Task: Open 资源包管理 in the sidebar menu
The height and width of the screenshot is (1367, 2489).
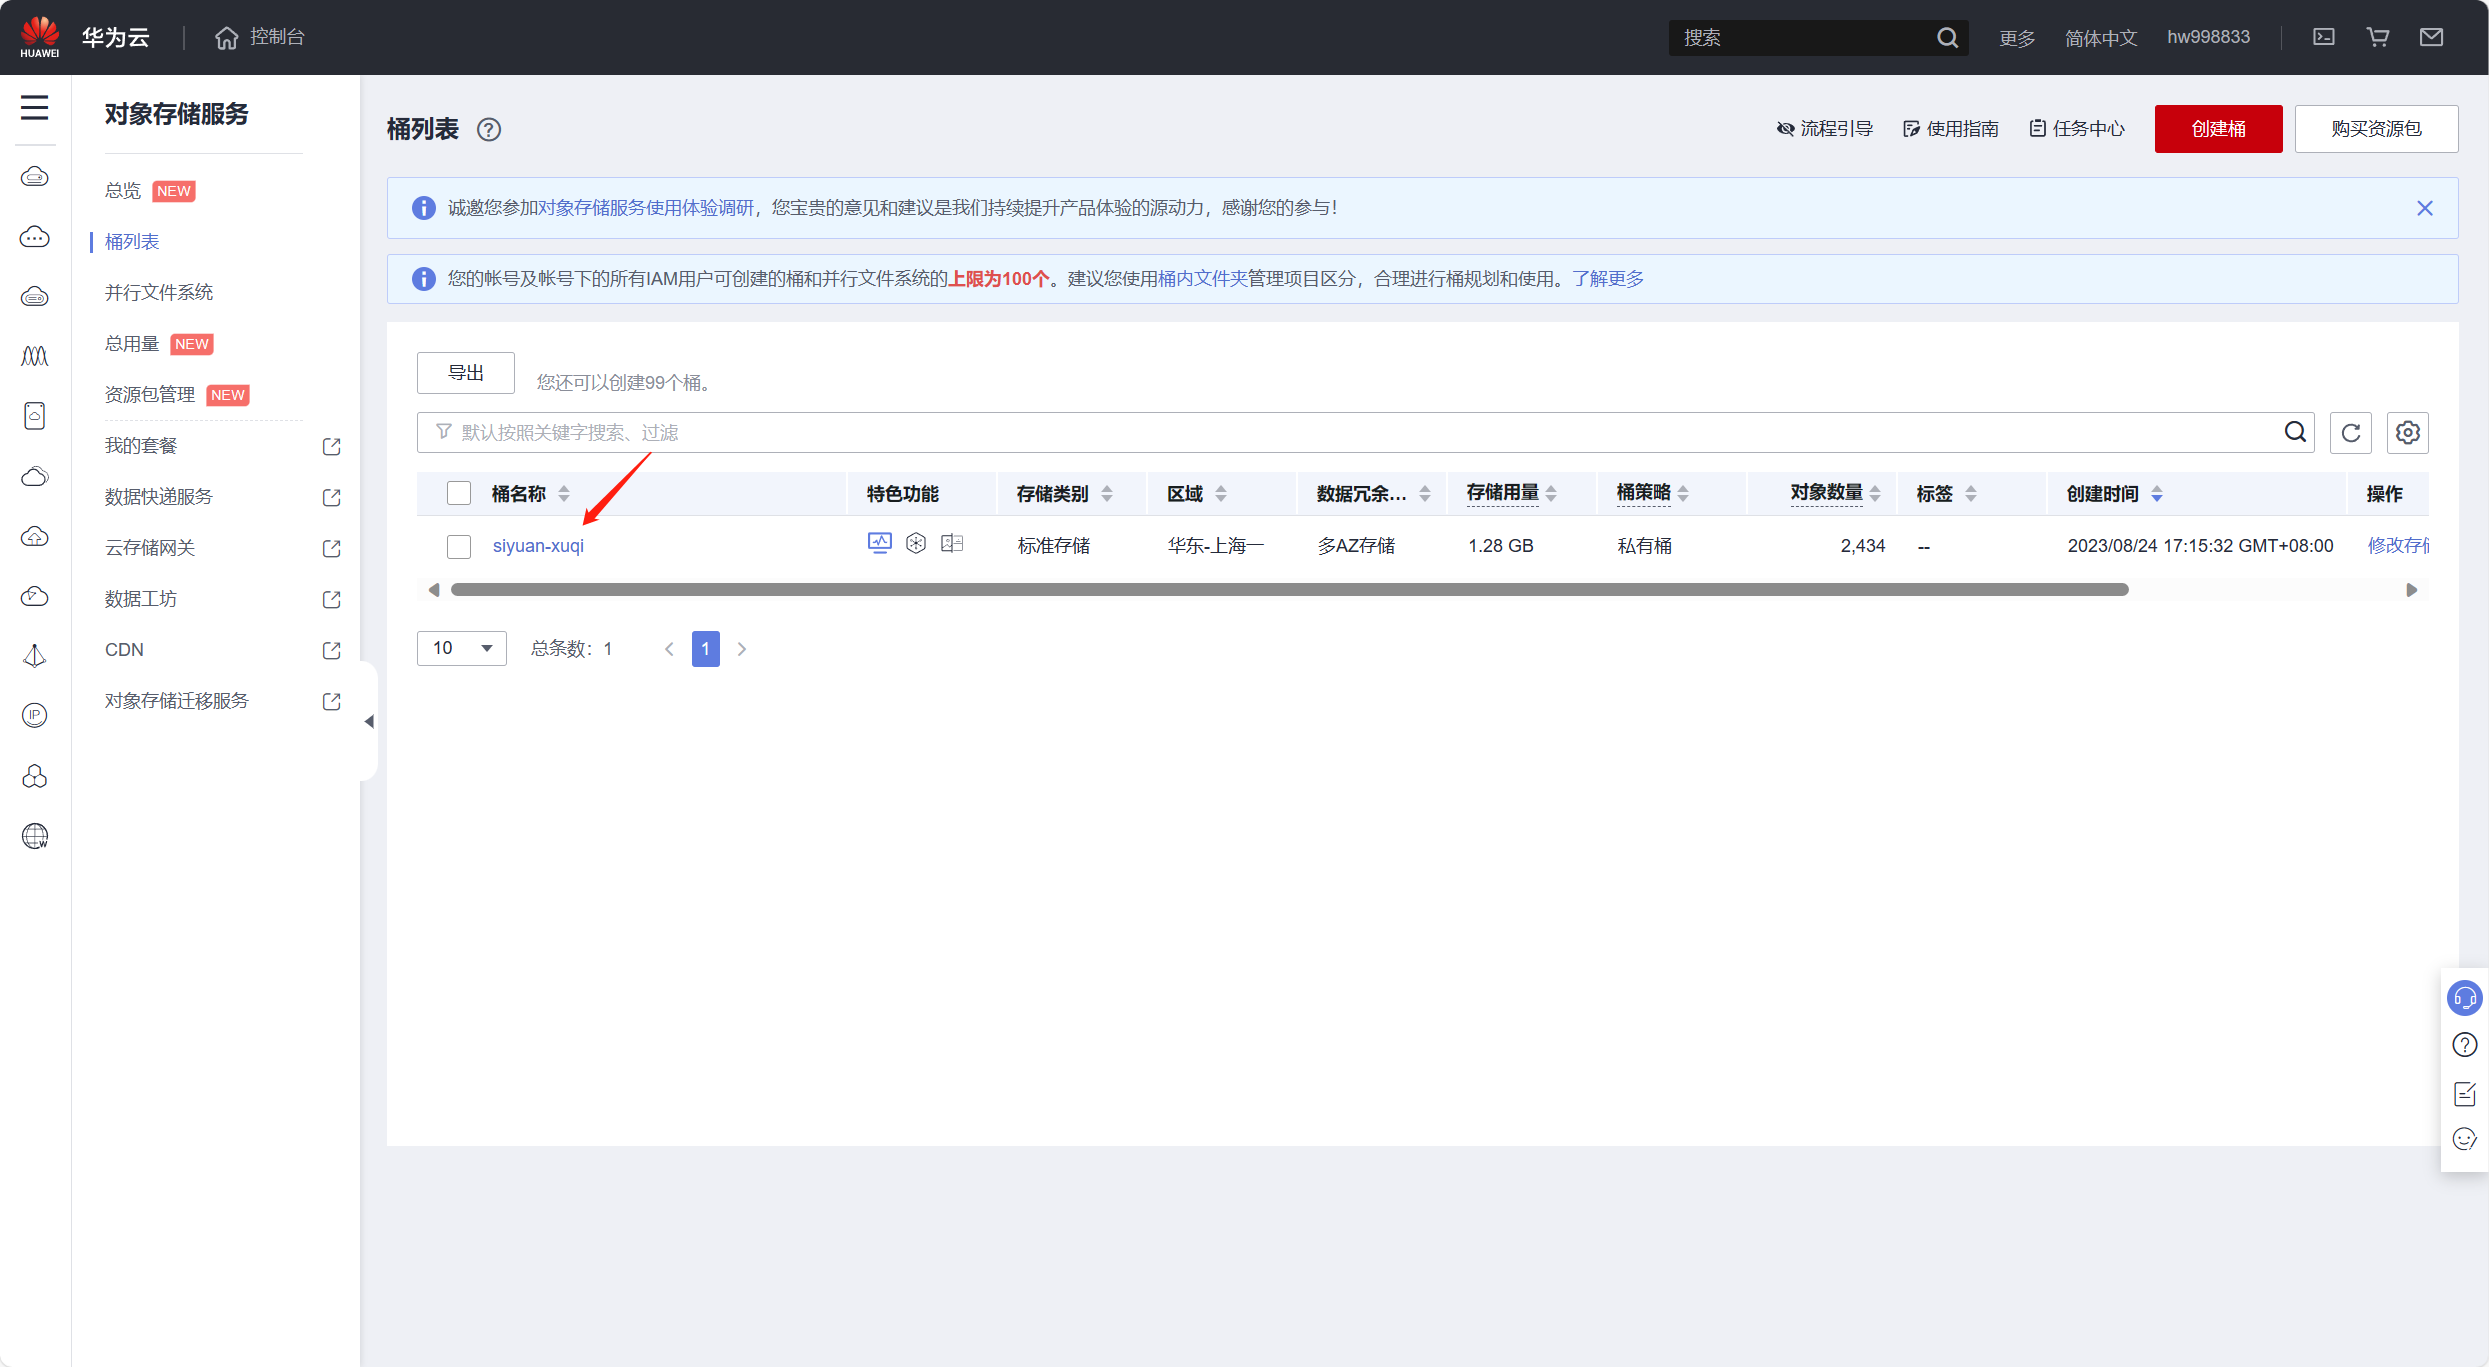Action: tap(150, 394)
